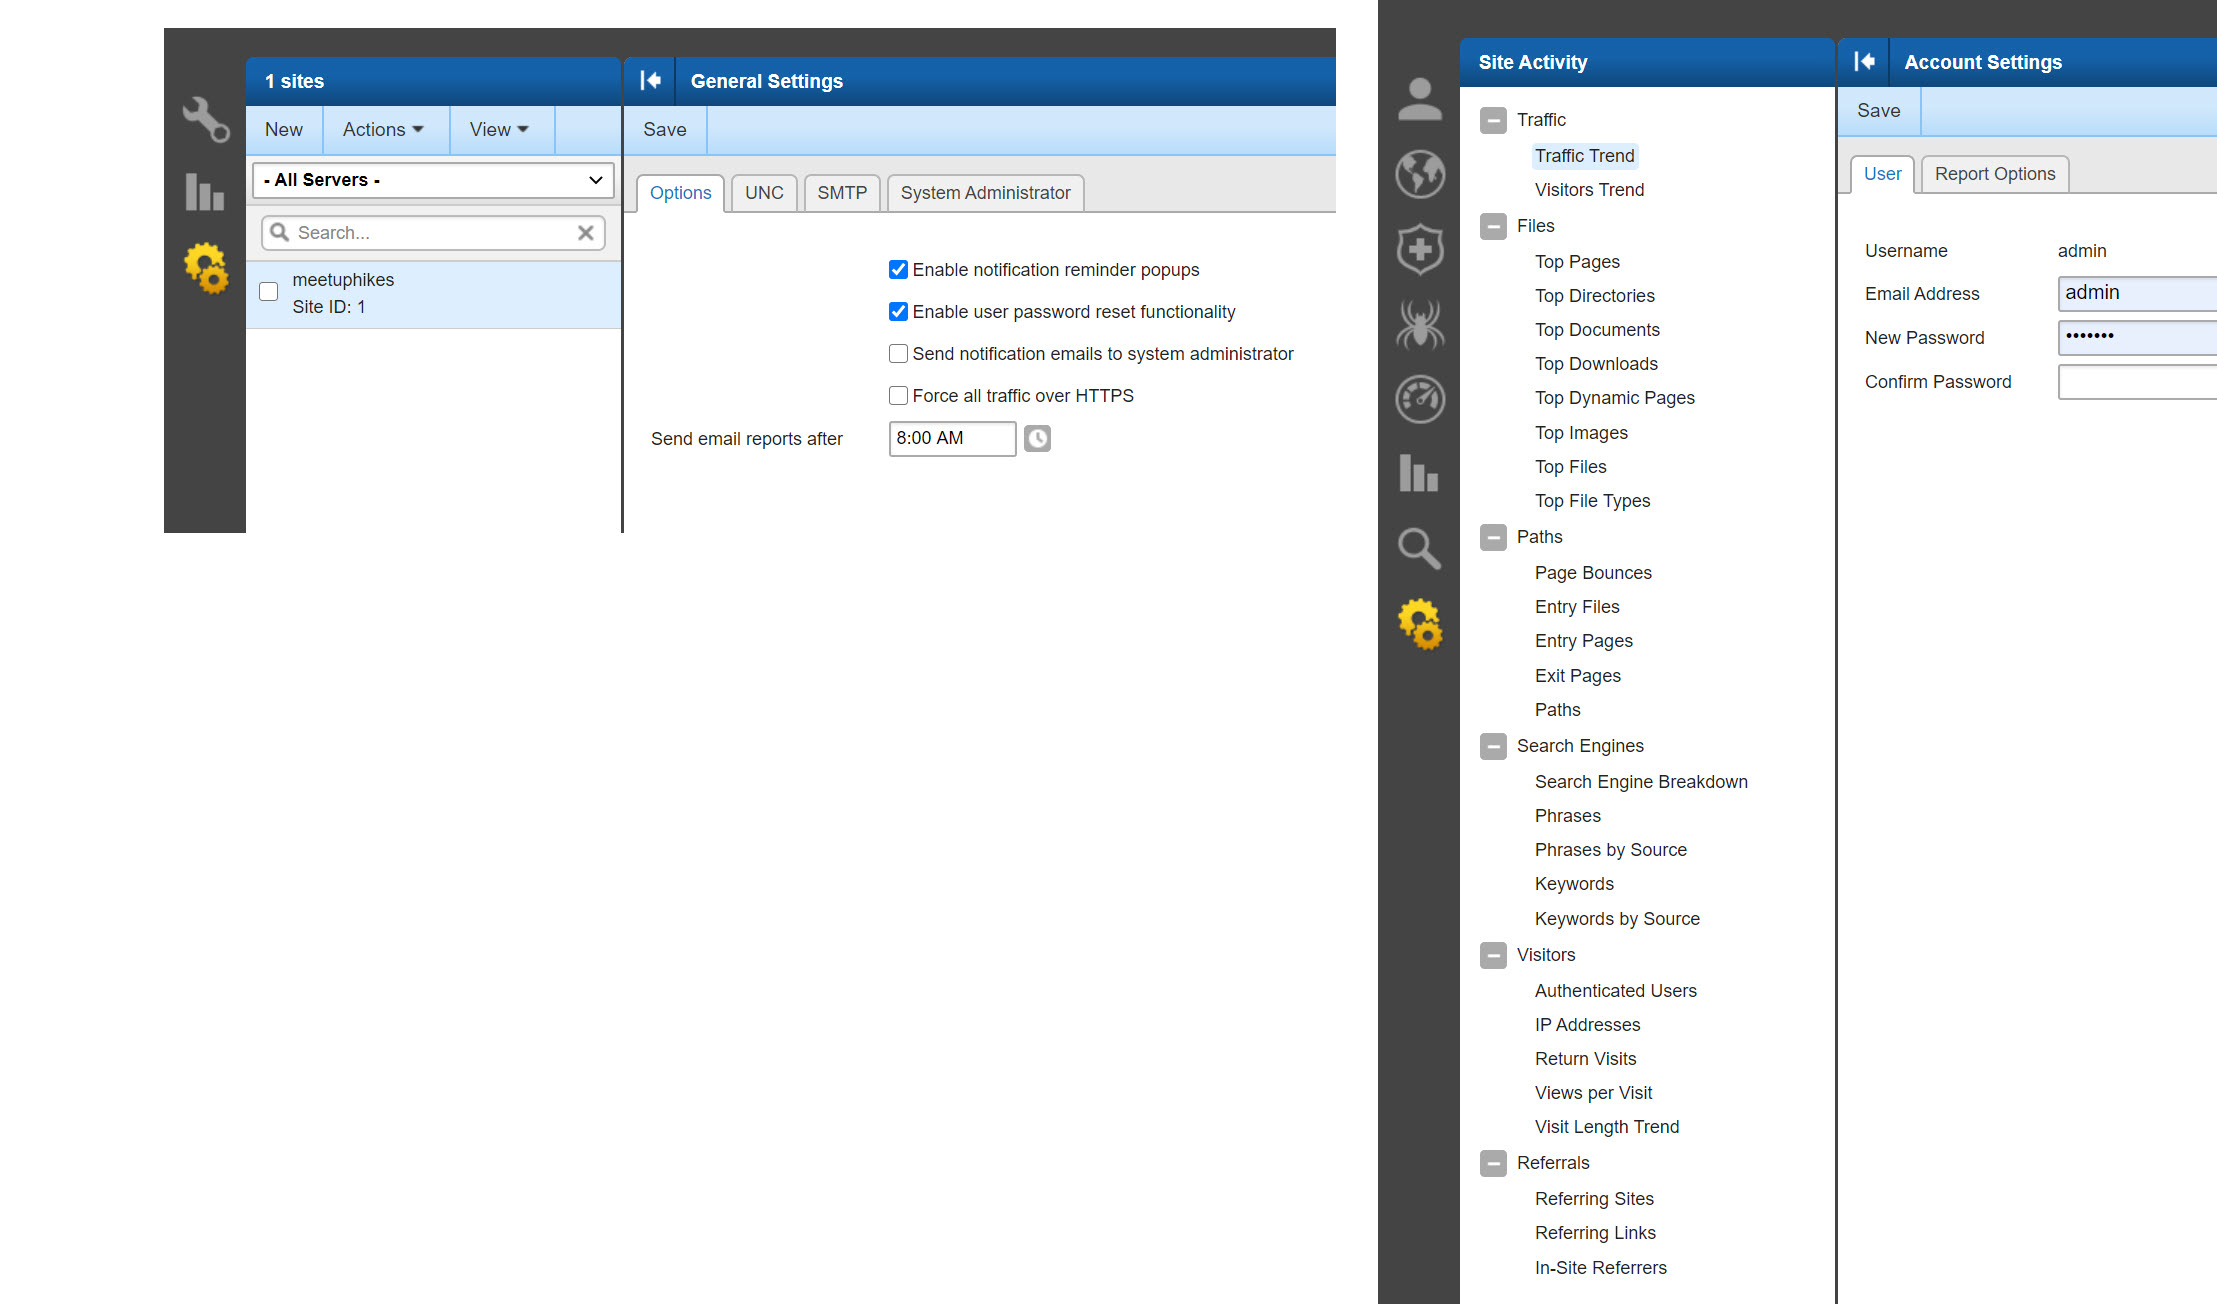The width and height of the screenshot is (2217, 1304).
Task: Open the Top Downloads report
Action: (x=1596, y=364)
